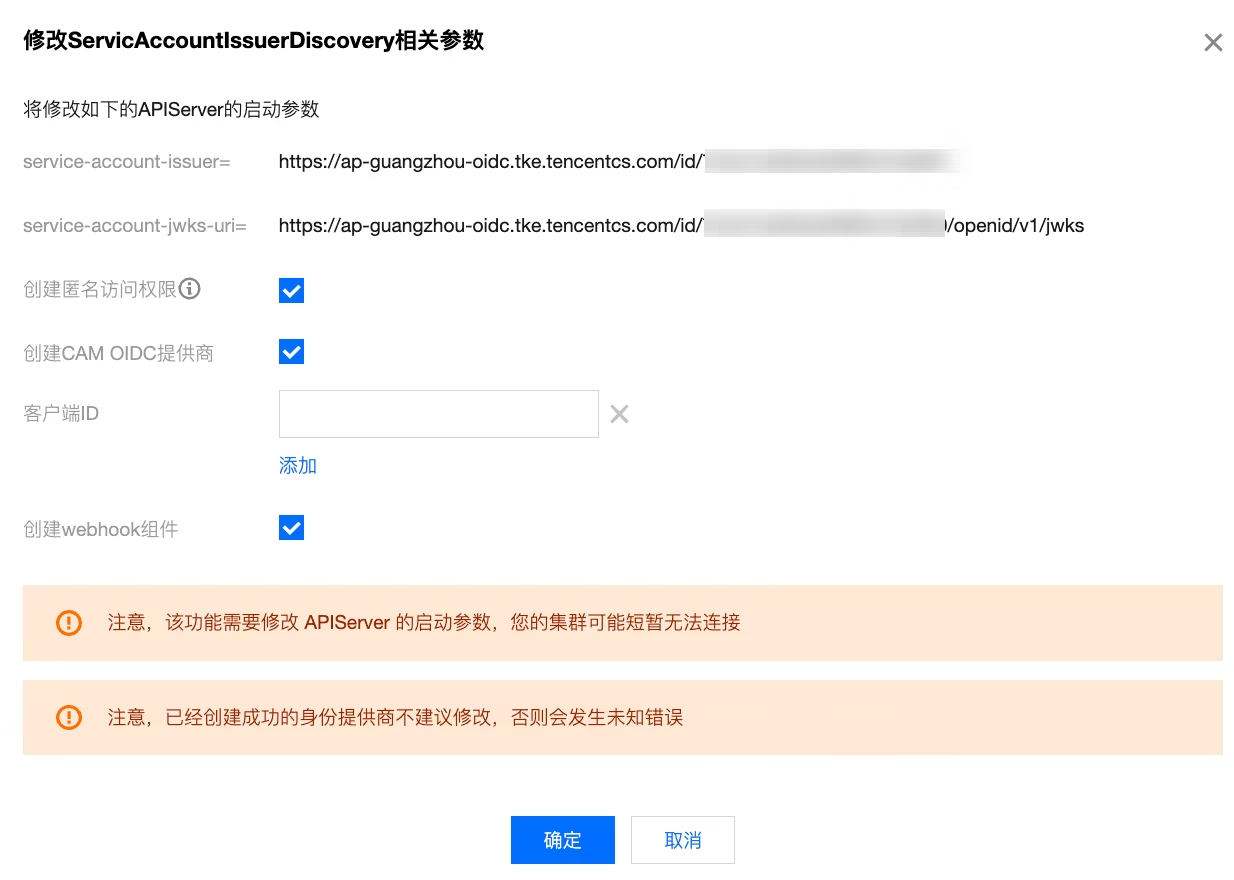
Task: Click the service-account-jwks-uri URL ending in /openid/v1/jwks
Action: coord(681,226)
